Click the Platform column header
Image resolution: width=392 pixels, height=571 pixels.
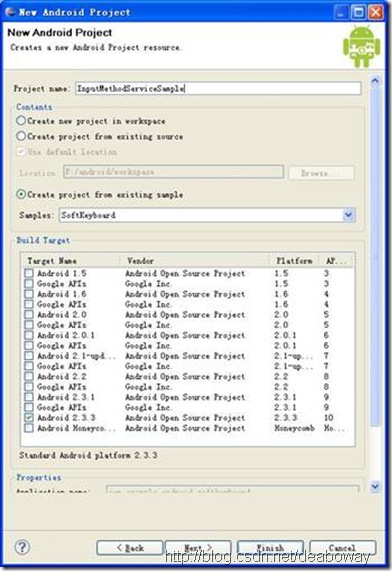(294, 260)
